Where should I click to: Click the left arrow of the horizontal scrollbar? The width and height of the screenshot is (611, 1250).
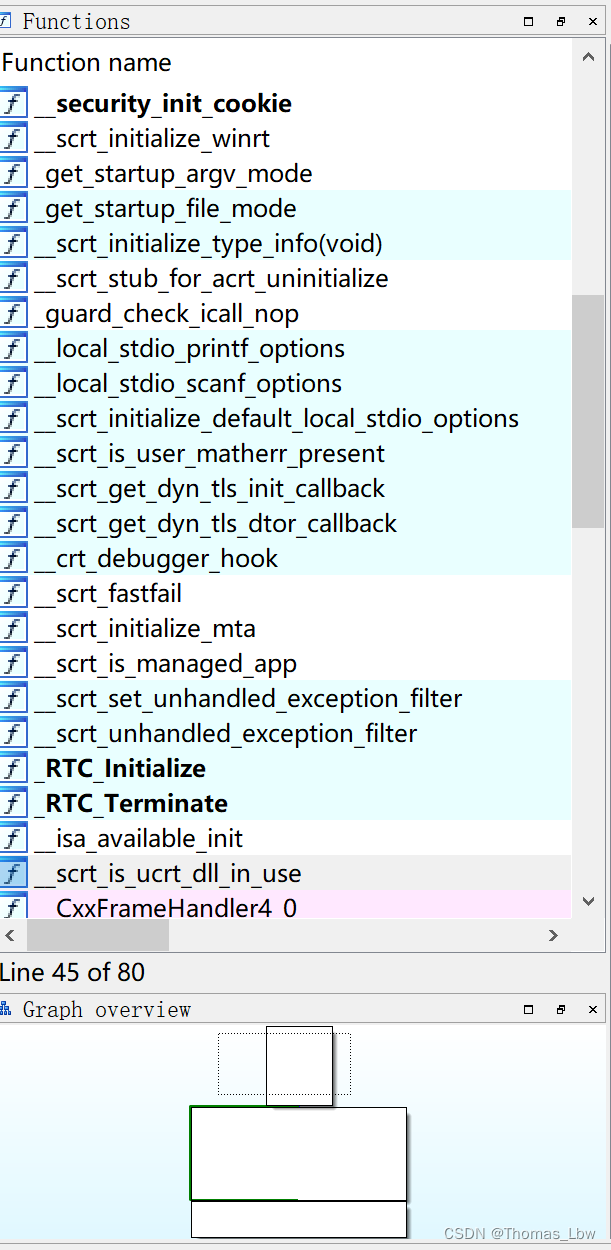tap(9, 935)
